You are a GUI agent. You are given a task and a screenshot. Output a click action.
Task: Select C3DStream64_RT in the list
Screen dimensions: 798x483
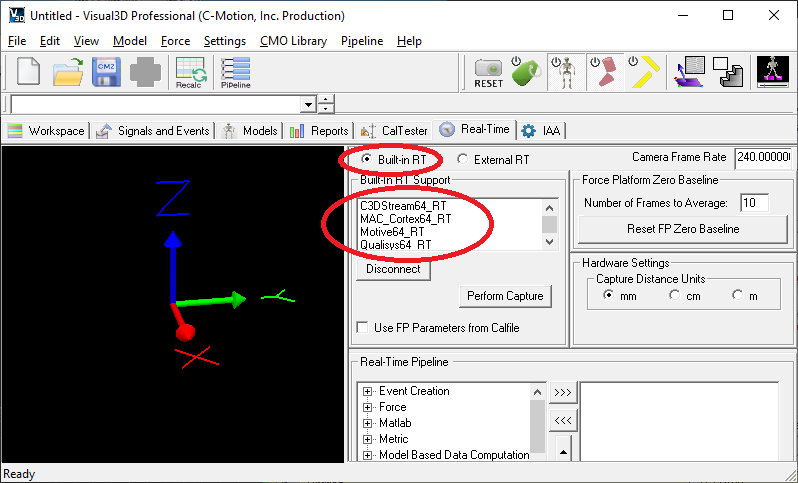(x=403, y=206)
